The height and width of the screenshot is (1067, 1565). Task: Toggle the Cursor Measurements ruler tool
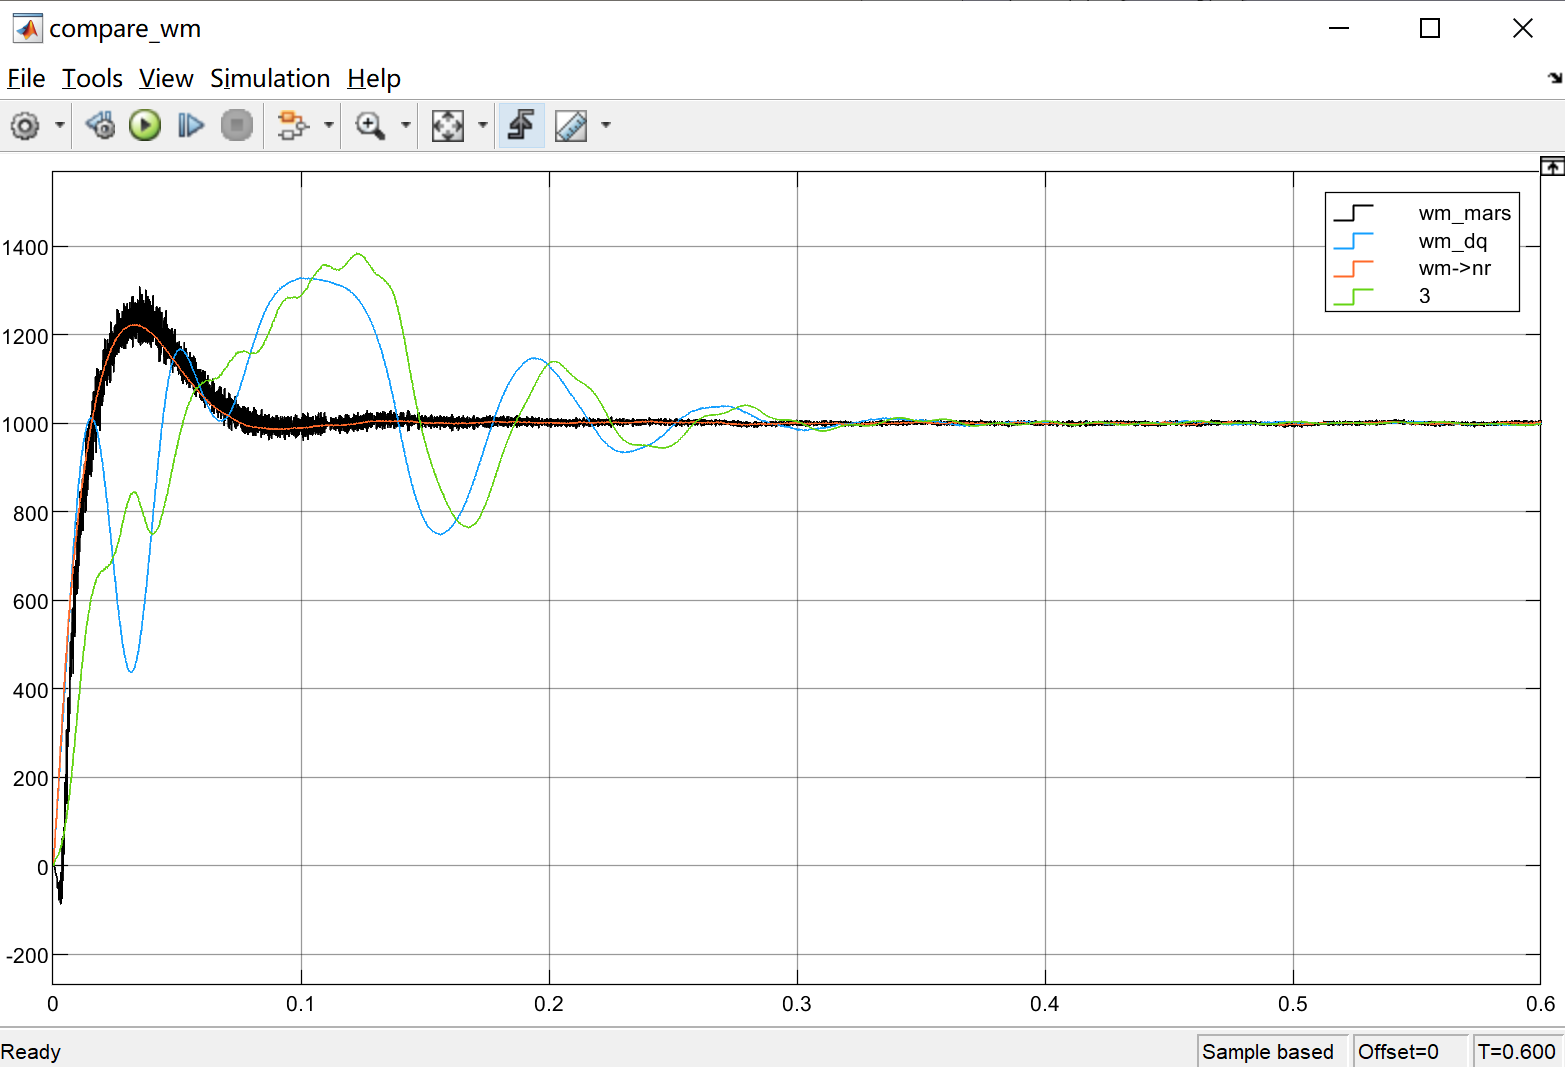click(571, 126)
